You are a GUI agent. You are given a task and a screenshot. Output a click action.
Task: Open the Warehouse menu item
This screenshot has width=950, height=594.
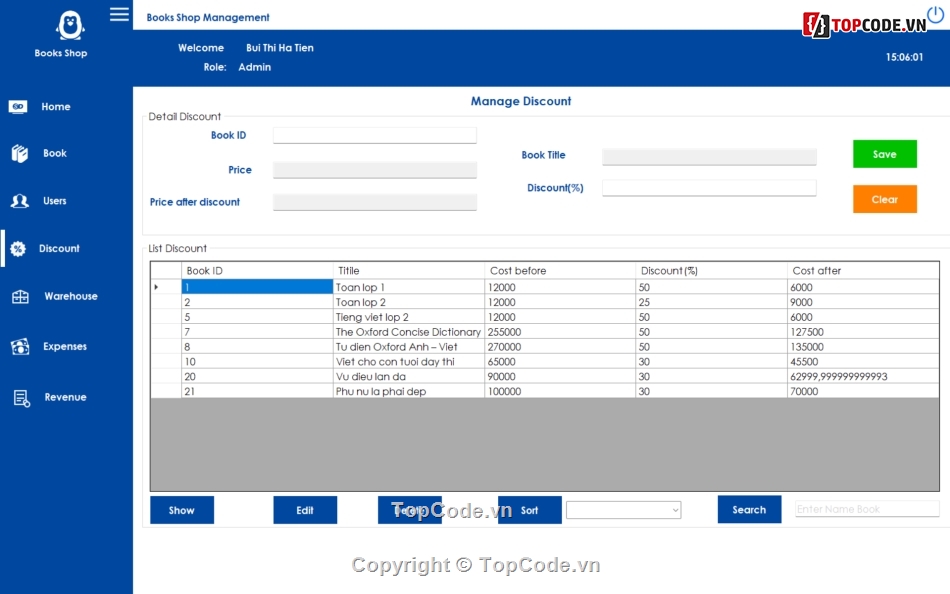coord(71,296)
